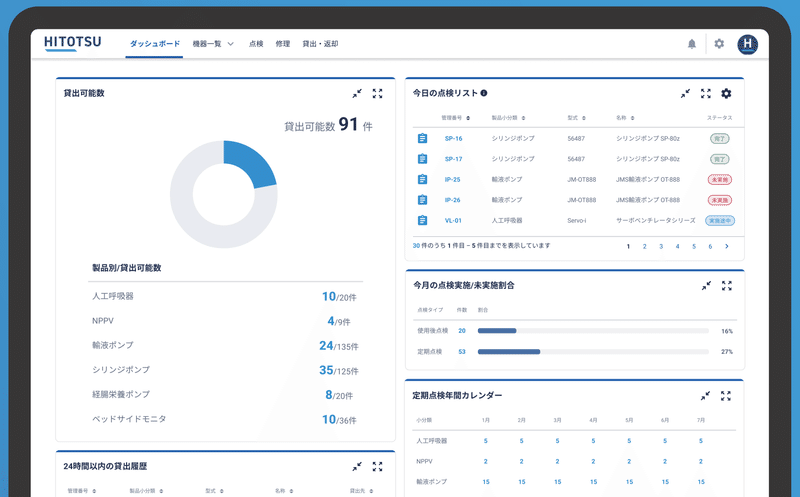Click NPPV 7月 calendar value 2
The width and height of the screenshot is (800, 497).
(x=701, y=461)
